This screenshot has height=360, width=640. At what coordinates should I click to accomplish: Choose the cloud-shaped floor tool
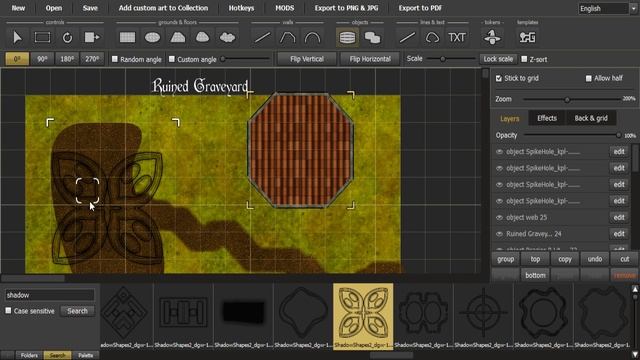point(227,38)
